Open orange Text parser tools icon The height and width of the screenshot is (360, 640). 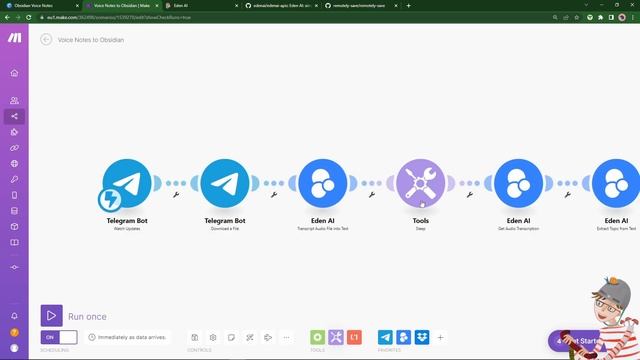pos(354,337)
